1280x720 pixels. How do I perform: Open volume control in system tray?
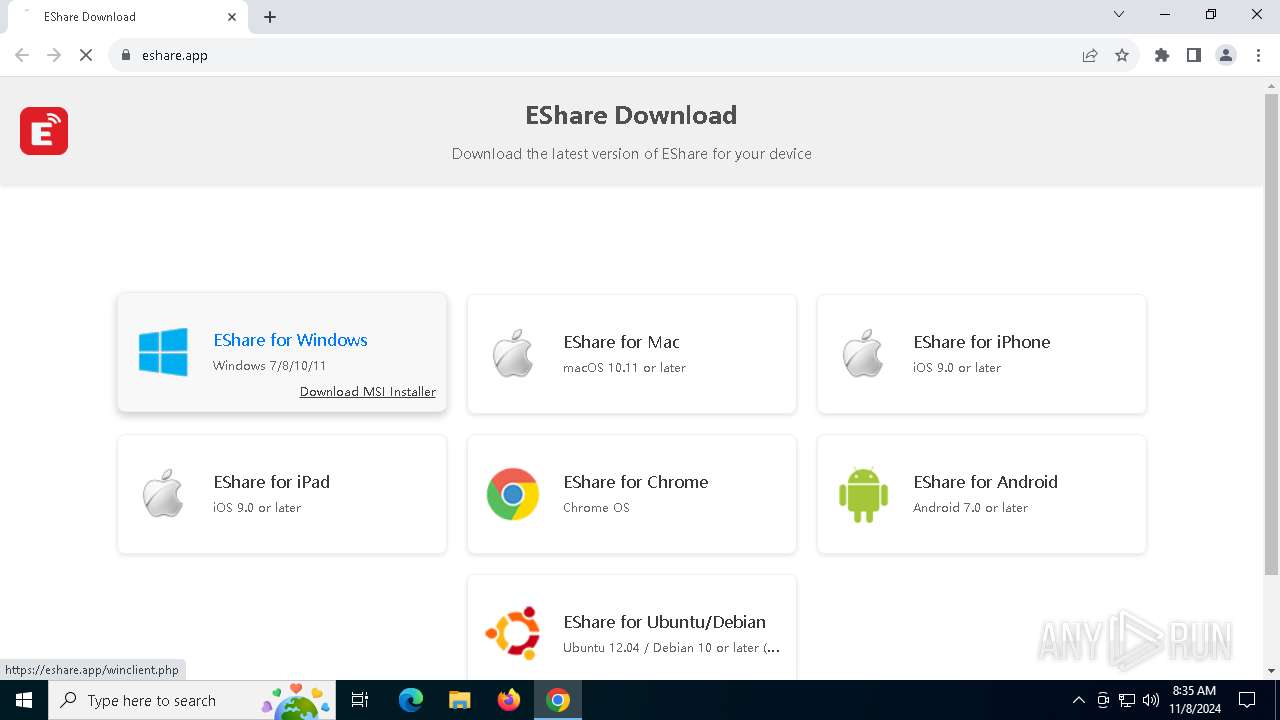(1151, 700)
